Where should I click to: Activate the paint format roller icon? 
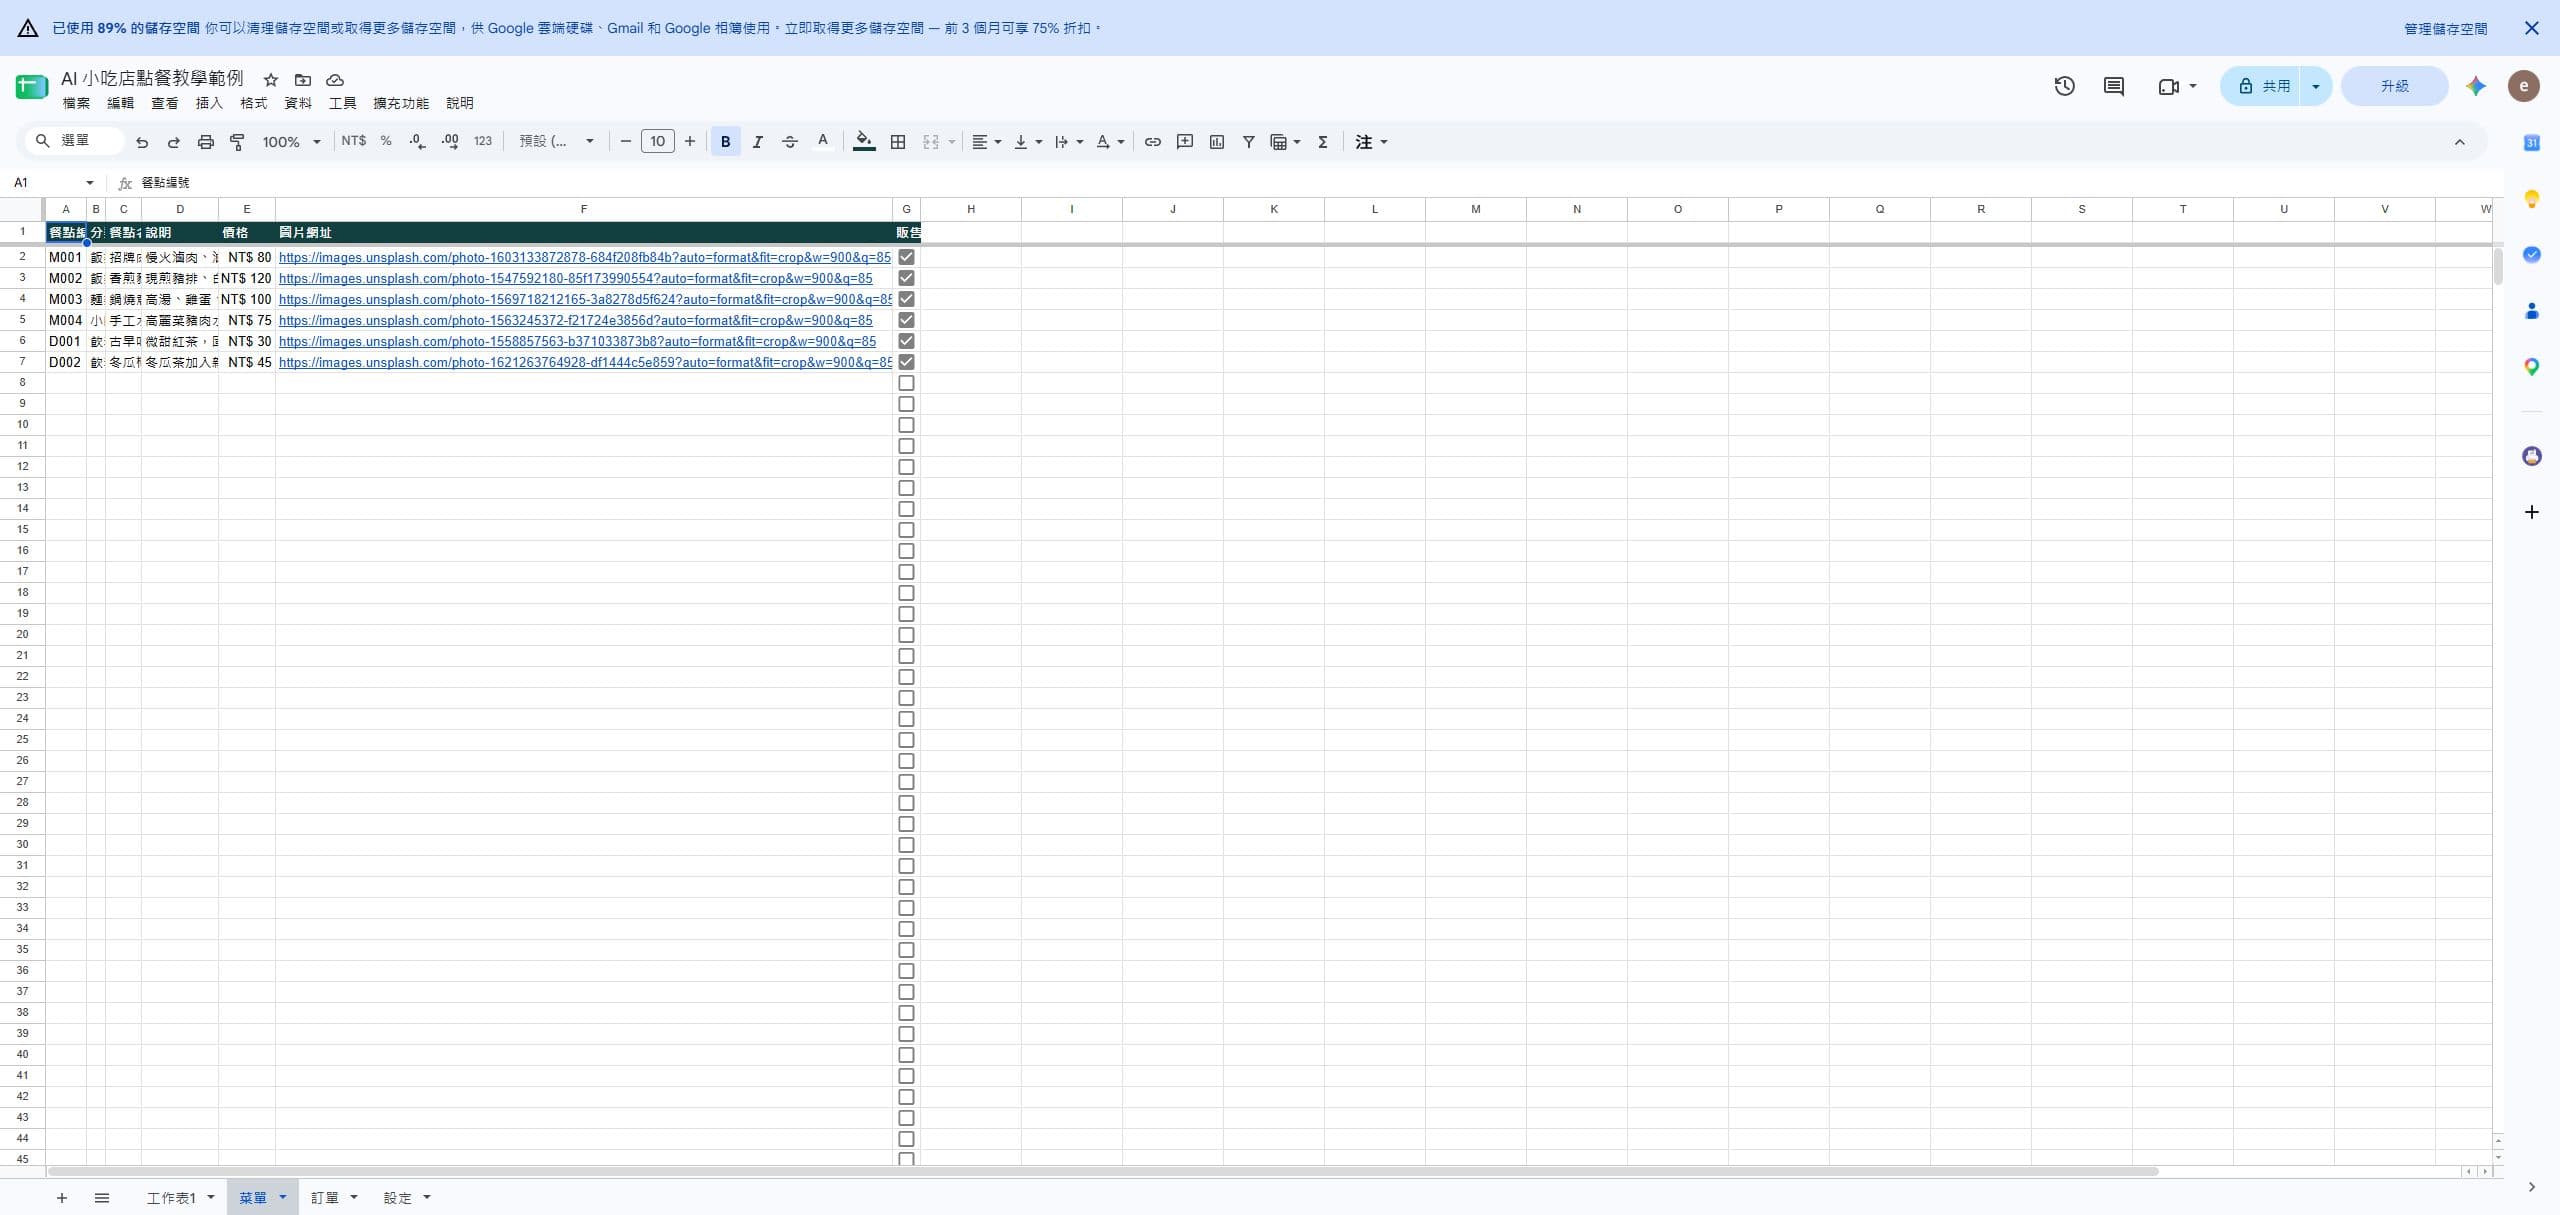(238, 142)
